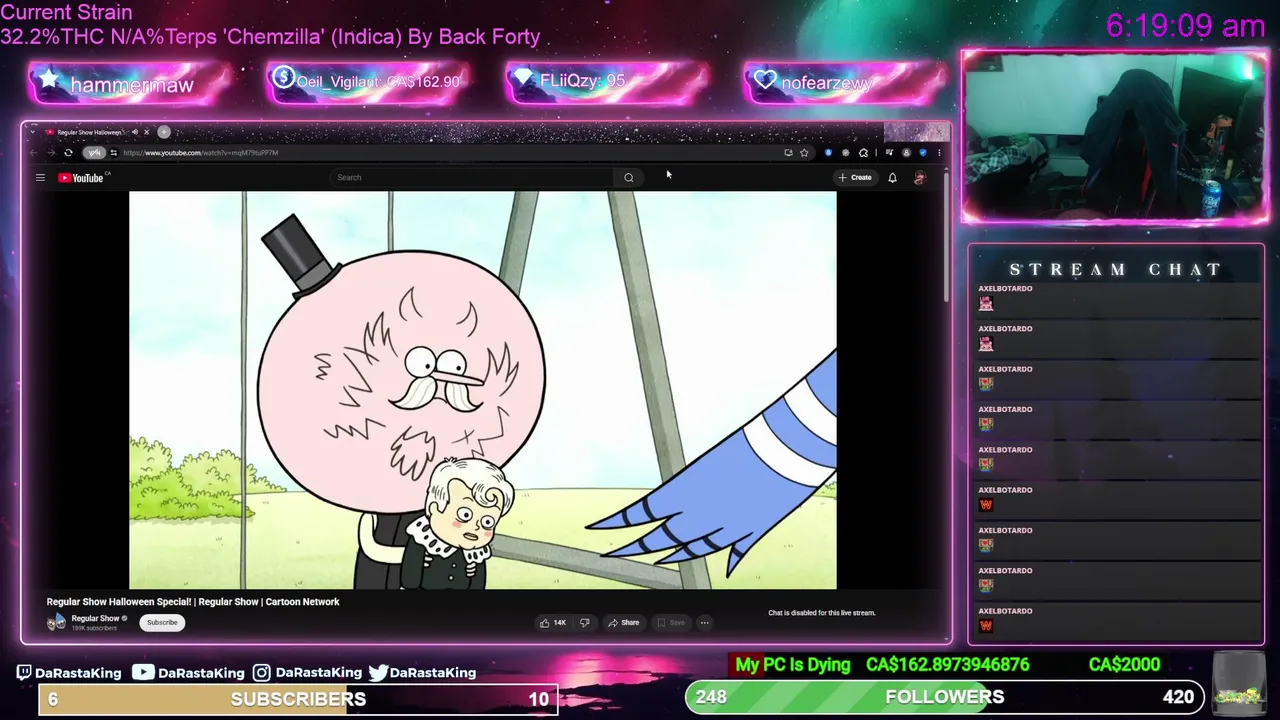The image size is (1280, 720).
Task: Share the Regular Show video
Action: tap(623, 623)
